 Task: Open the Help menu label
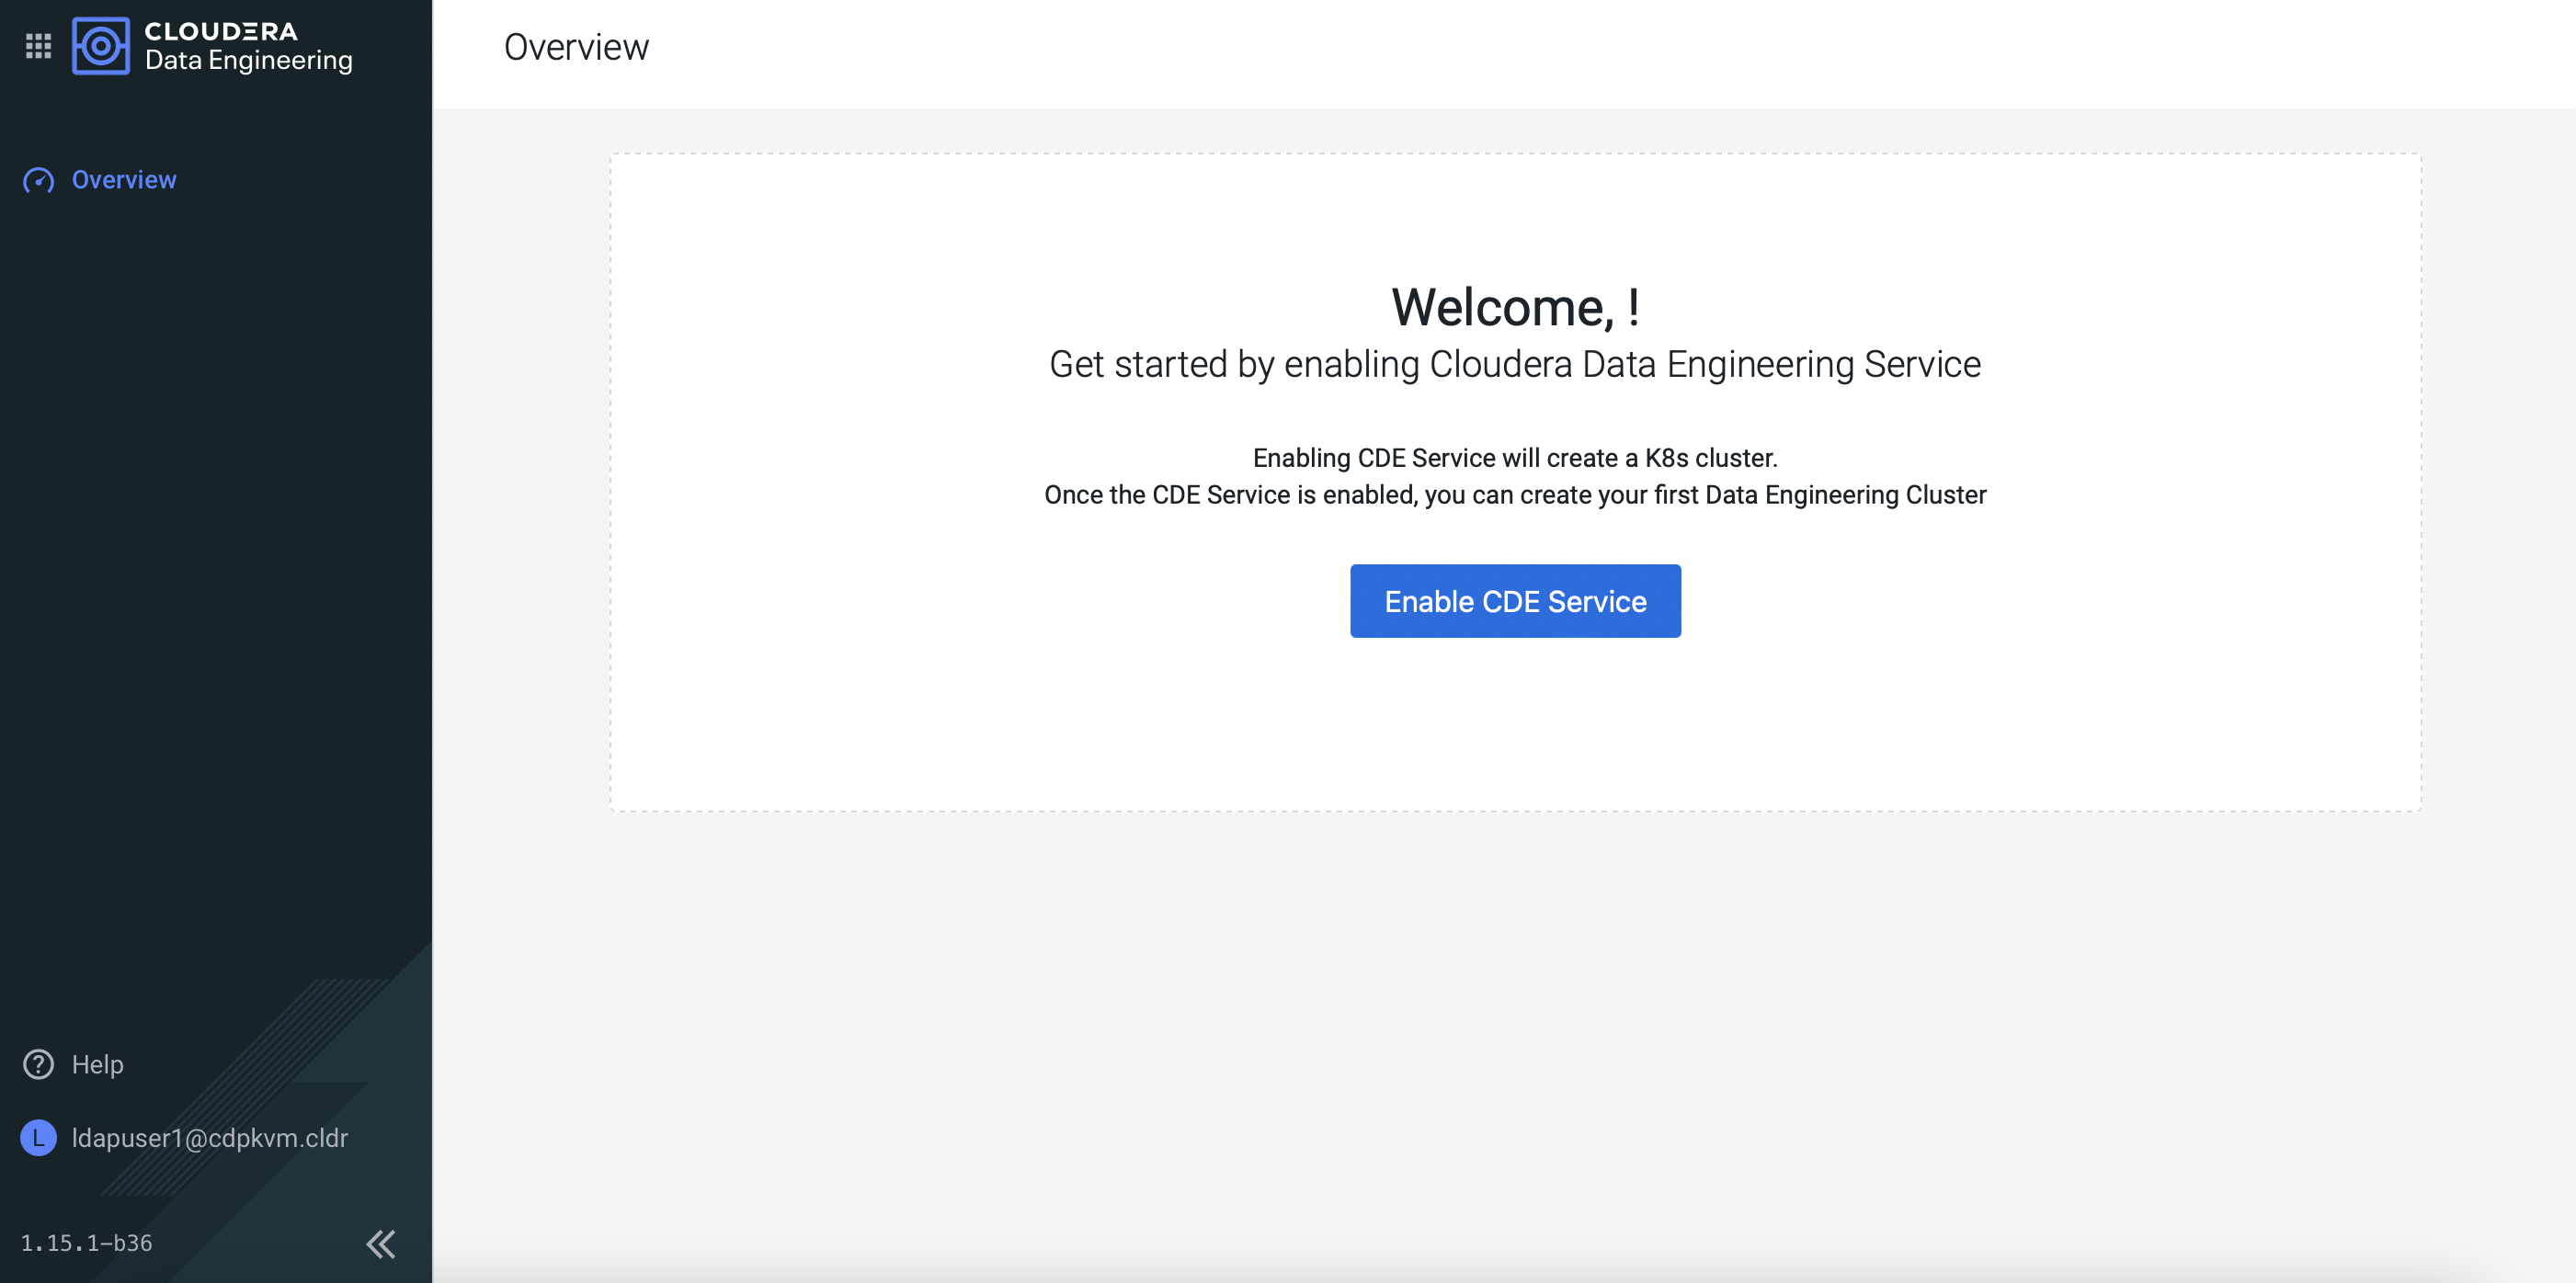tap(97, 1064)
